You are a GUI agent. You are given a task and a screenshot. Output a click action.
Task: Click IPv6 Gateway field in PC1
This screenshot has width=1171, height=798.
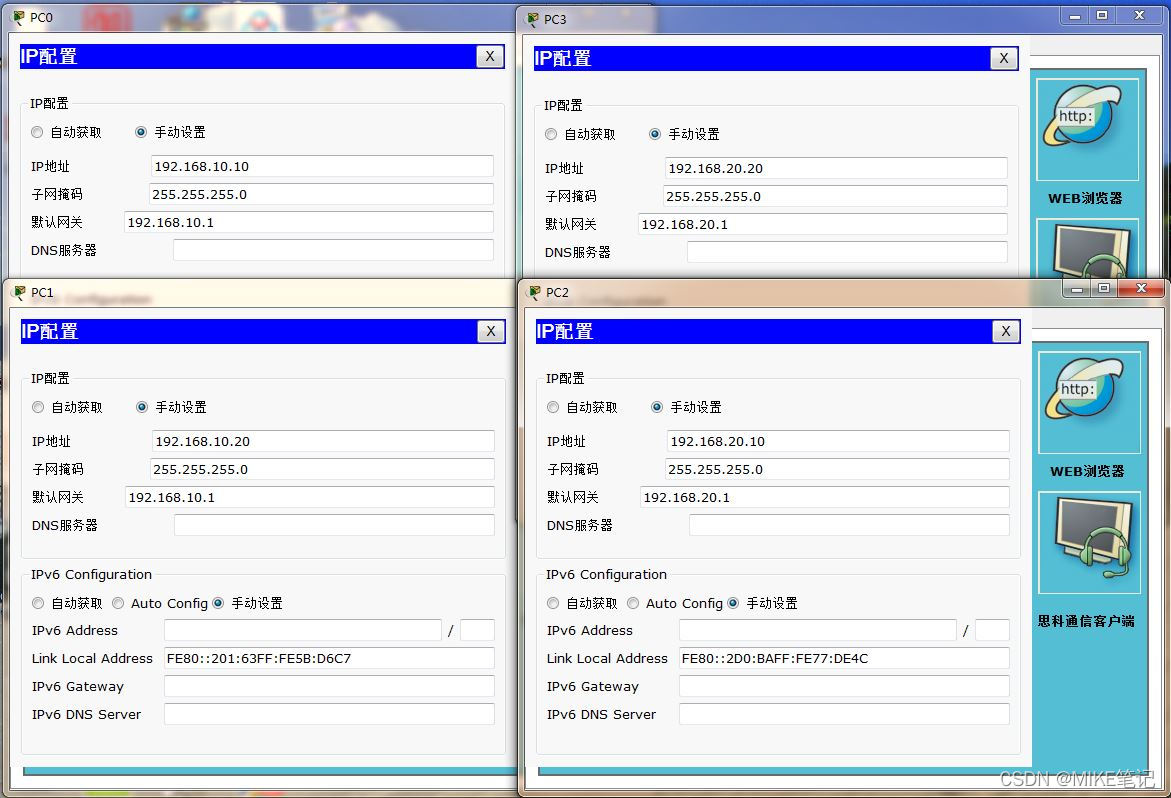click(329, 686)
